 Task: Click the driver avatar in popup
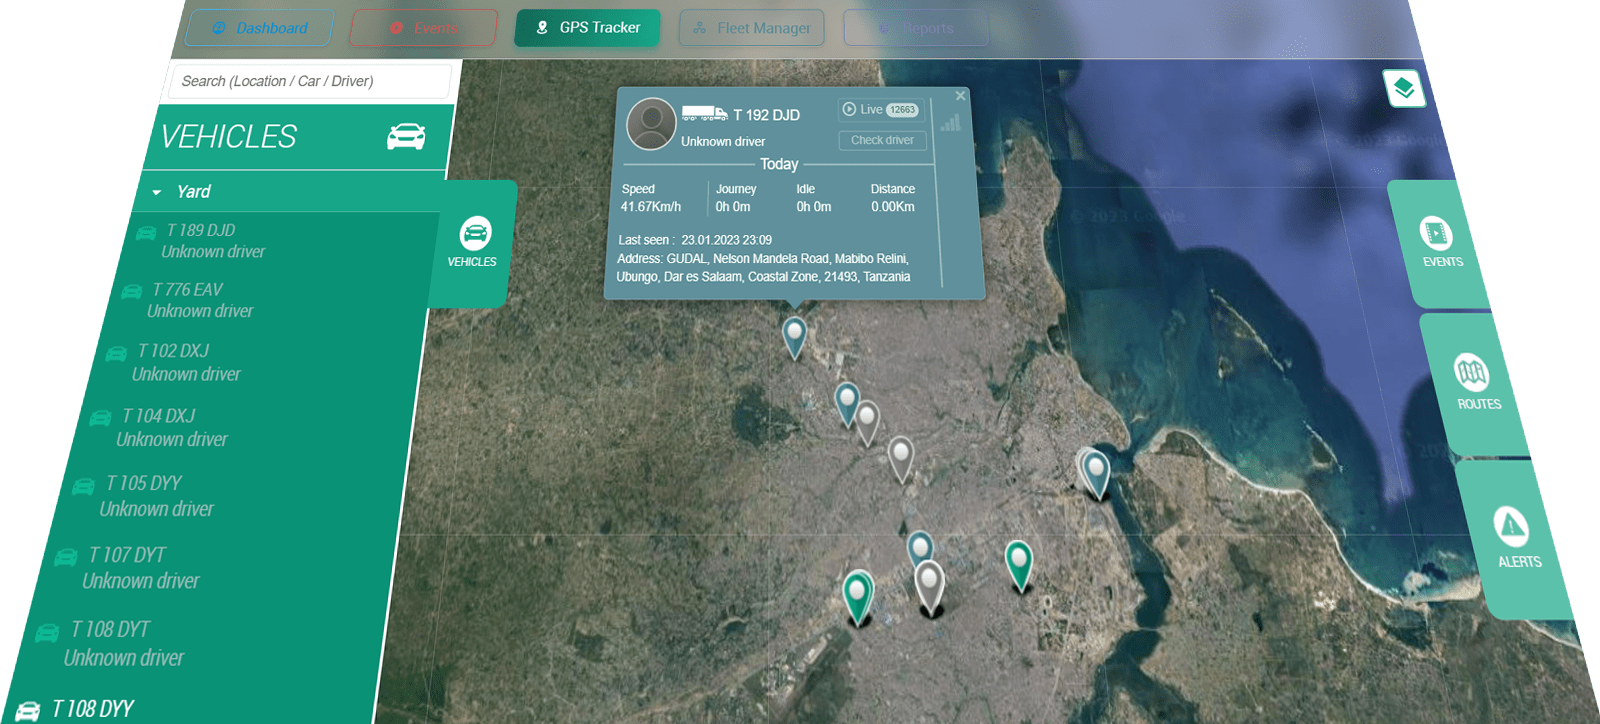point(651,124)
